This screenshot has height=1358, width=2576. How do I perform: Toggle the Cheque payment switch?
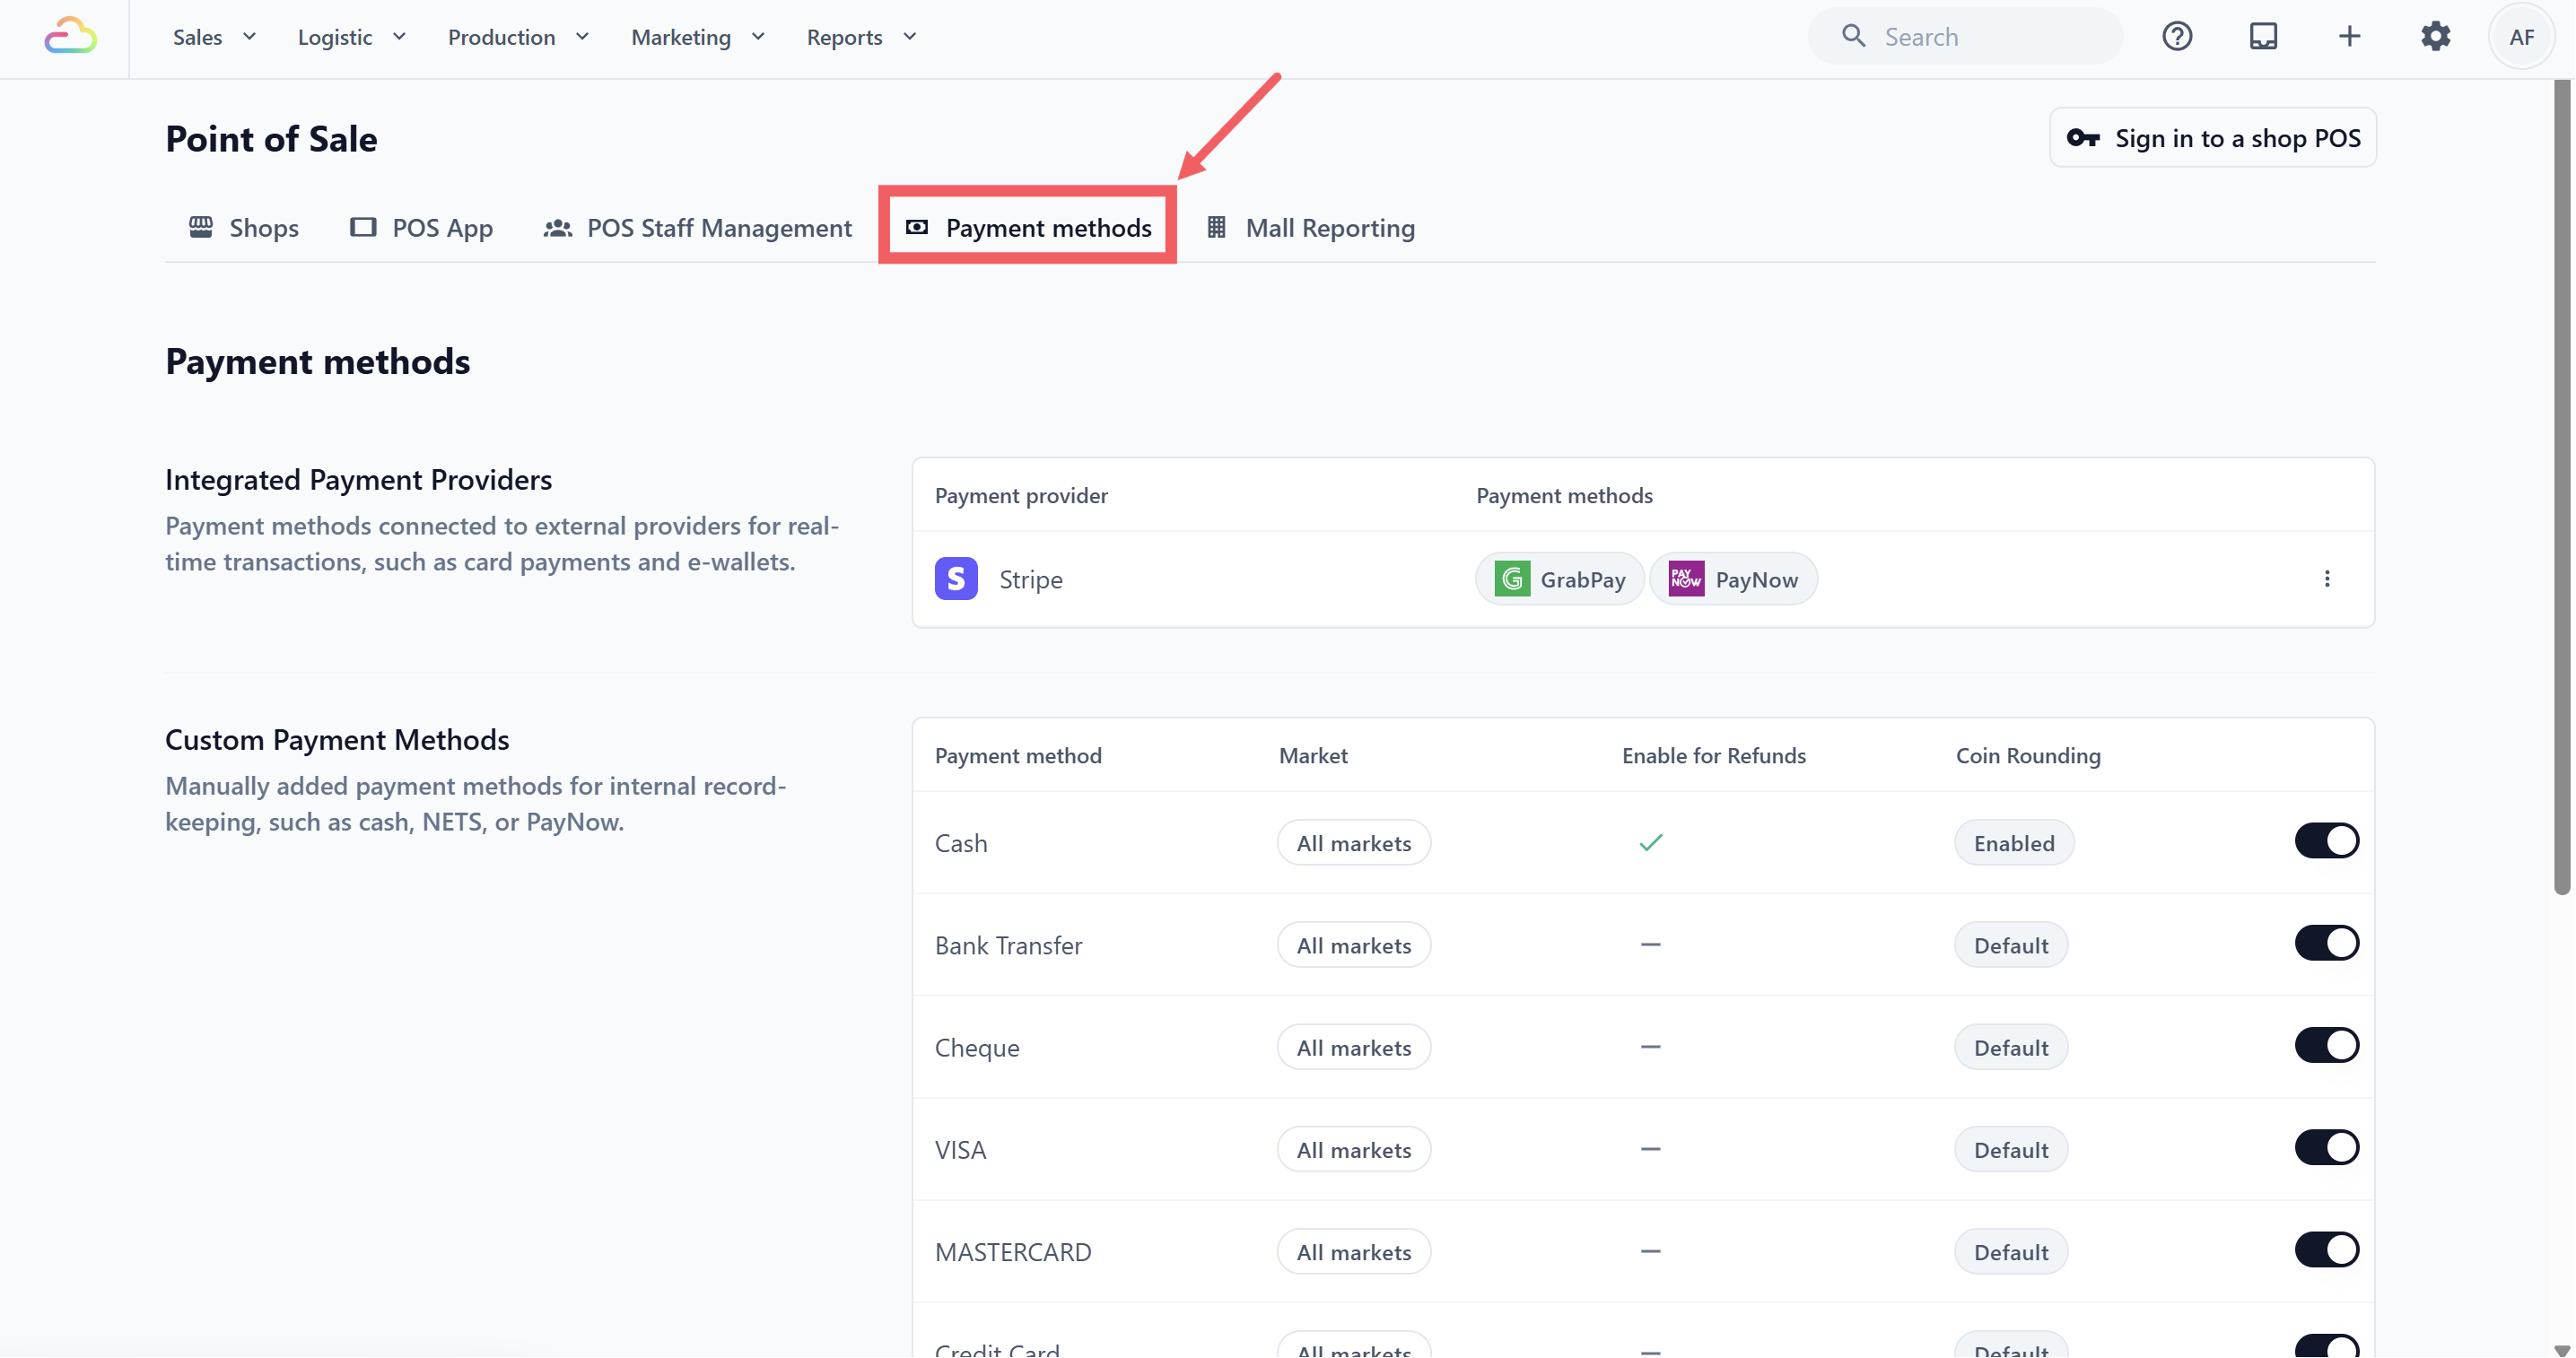2326,1045
